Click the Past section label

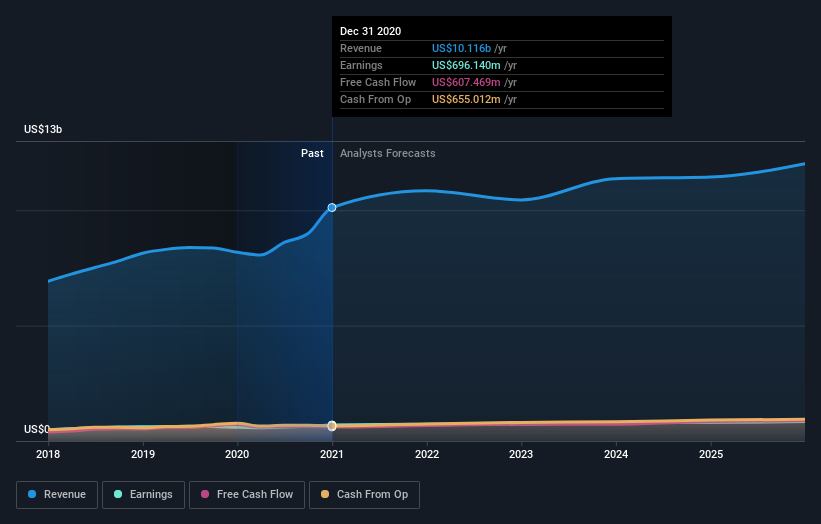[312, 153]
